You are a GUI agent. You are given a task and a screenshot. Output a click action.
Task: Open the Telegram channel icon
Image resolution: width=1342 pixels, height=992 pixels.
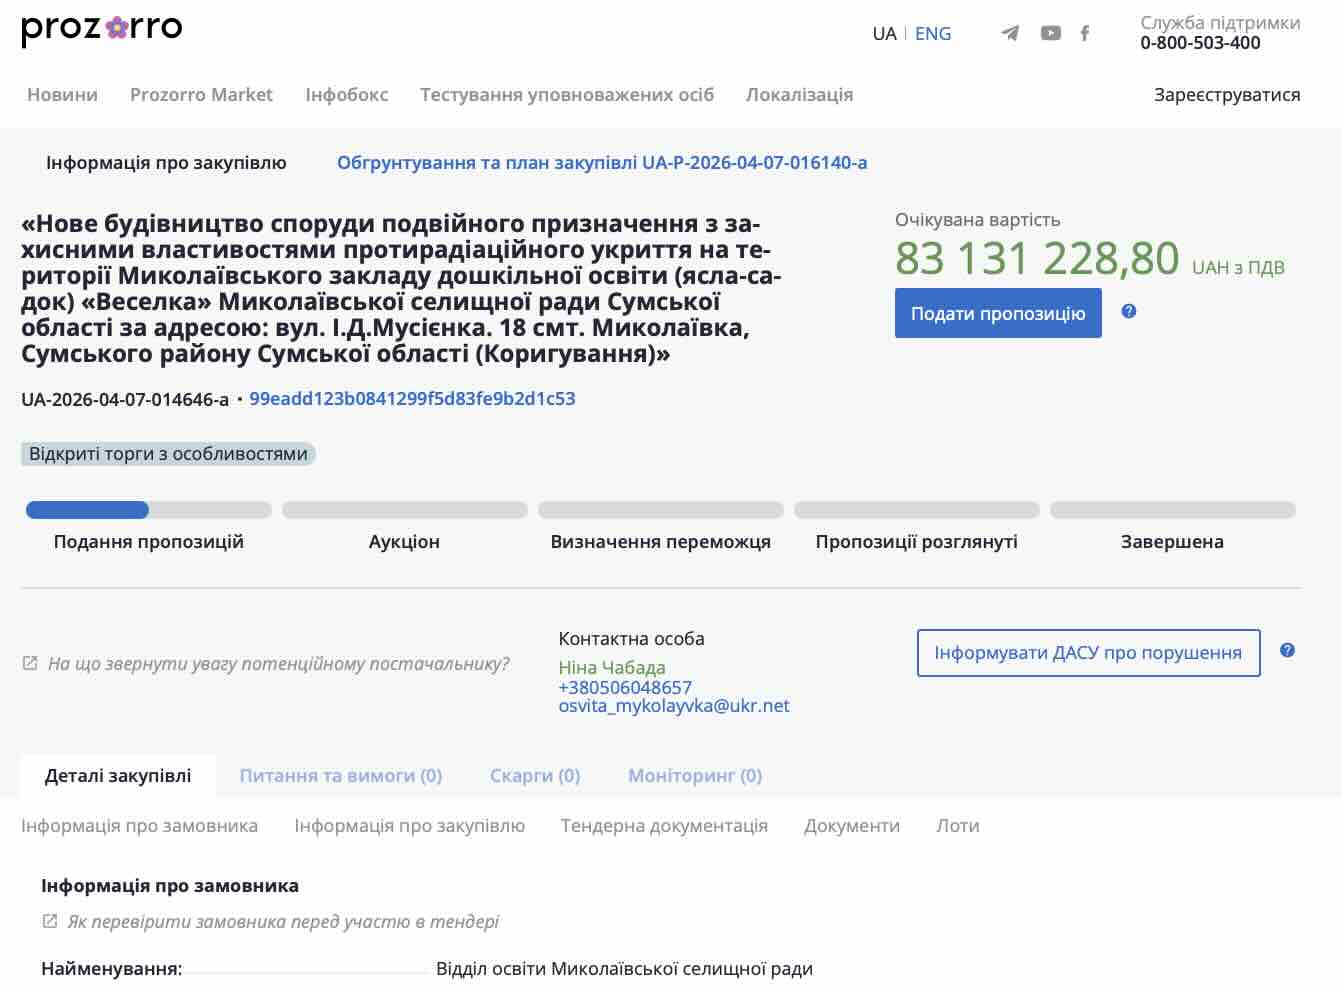pyautogui.click(x=1010, y=33)
